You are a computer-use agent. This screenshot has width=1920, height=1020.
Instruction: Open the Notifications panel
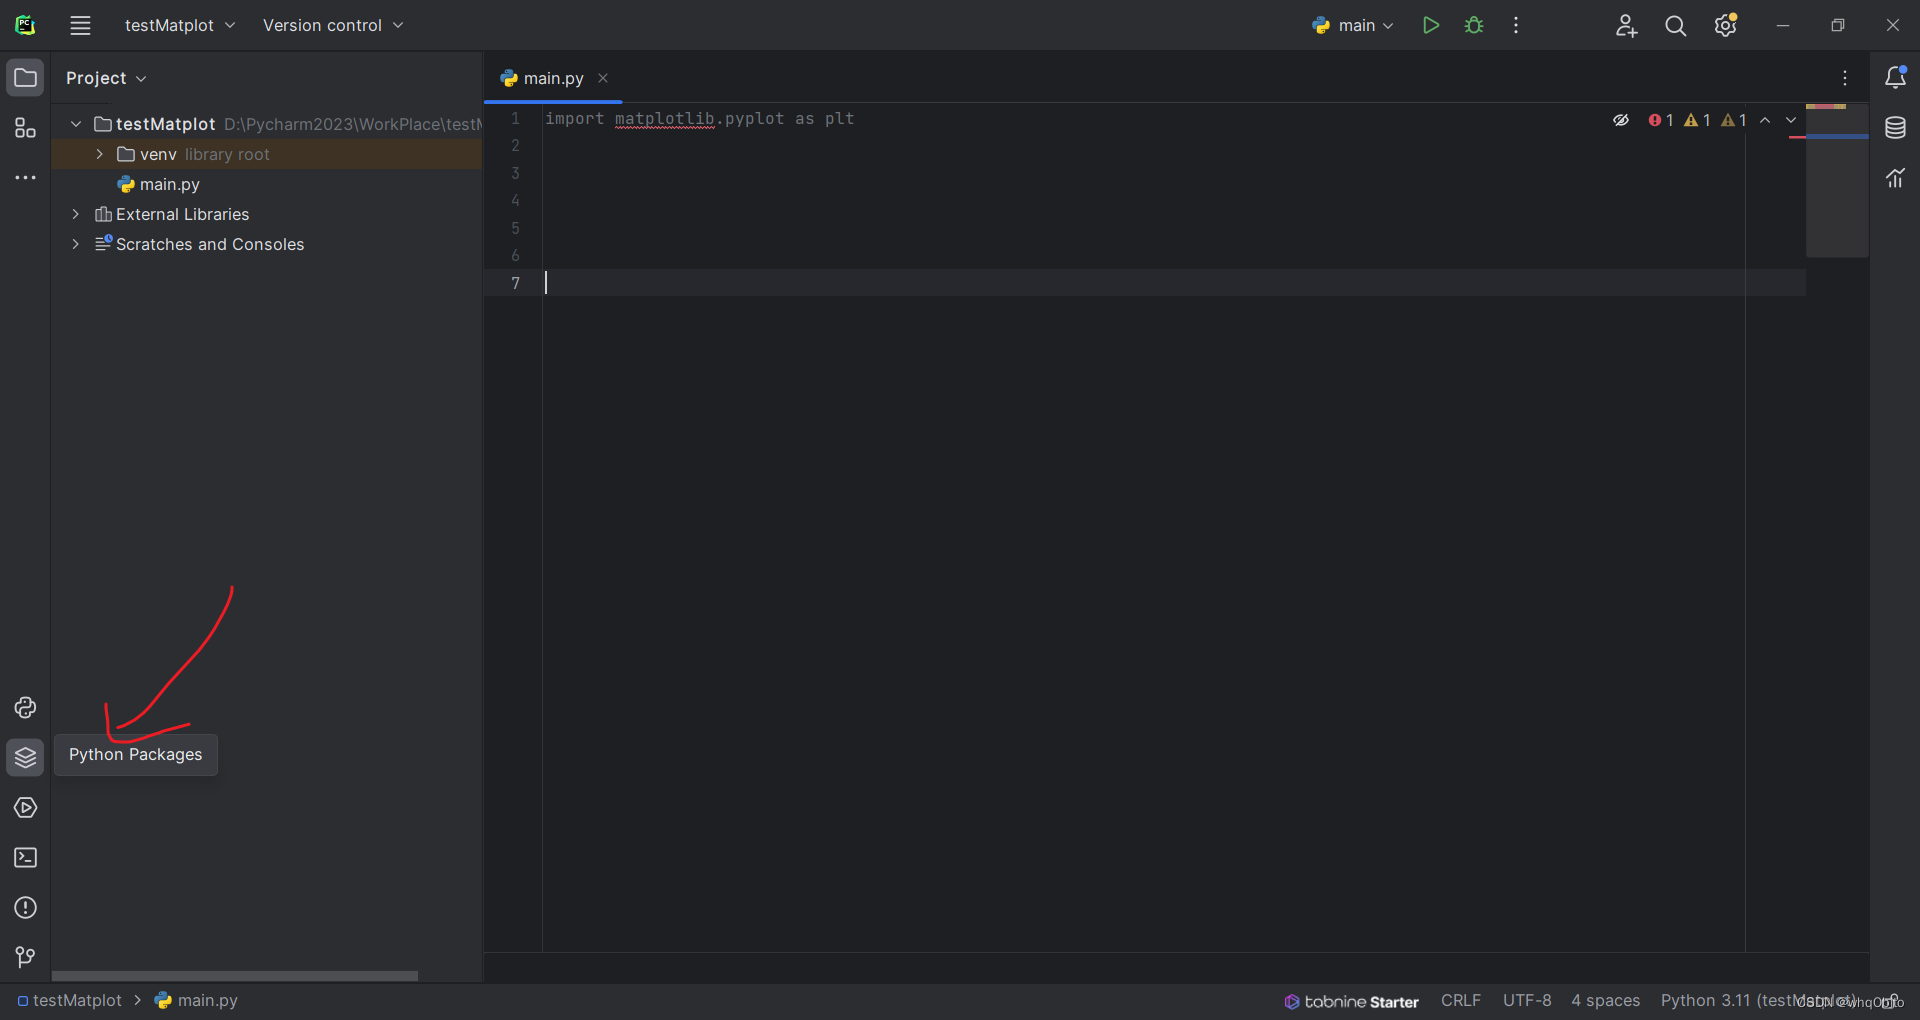pos(1896,77)
